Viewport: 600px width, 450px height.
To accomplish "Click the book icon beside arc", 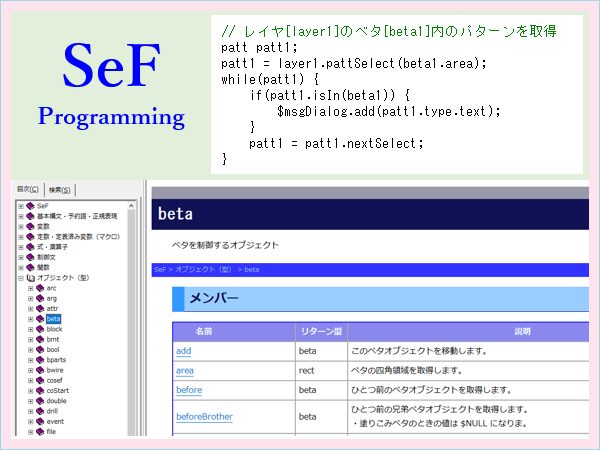I will [41, 288].
